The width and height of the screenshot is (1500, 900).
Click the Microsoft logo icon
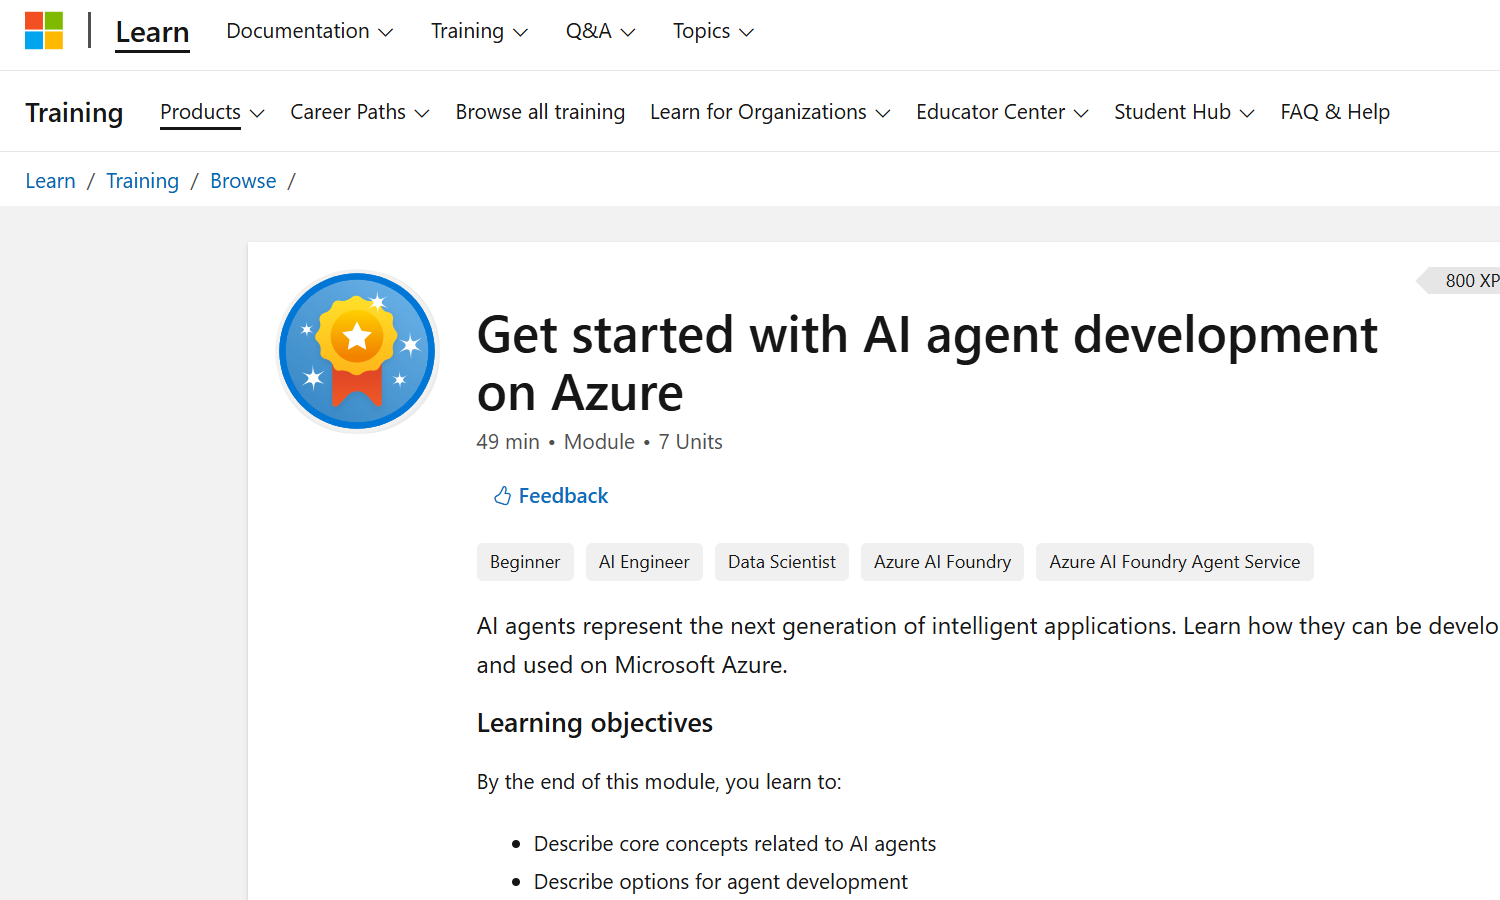pos(44,31)
